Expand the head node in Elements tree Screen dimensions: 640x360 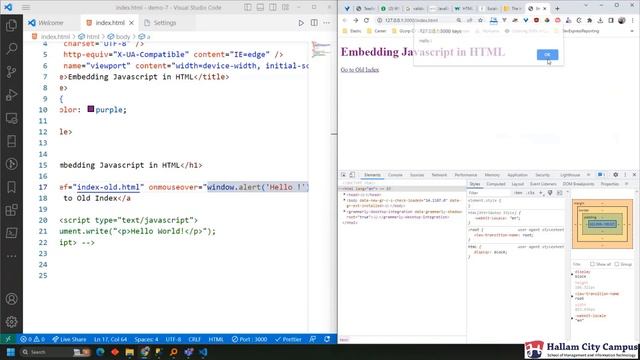[344, 195]
